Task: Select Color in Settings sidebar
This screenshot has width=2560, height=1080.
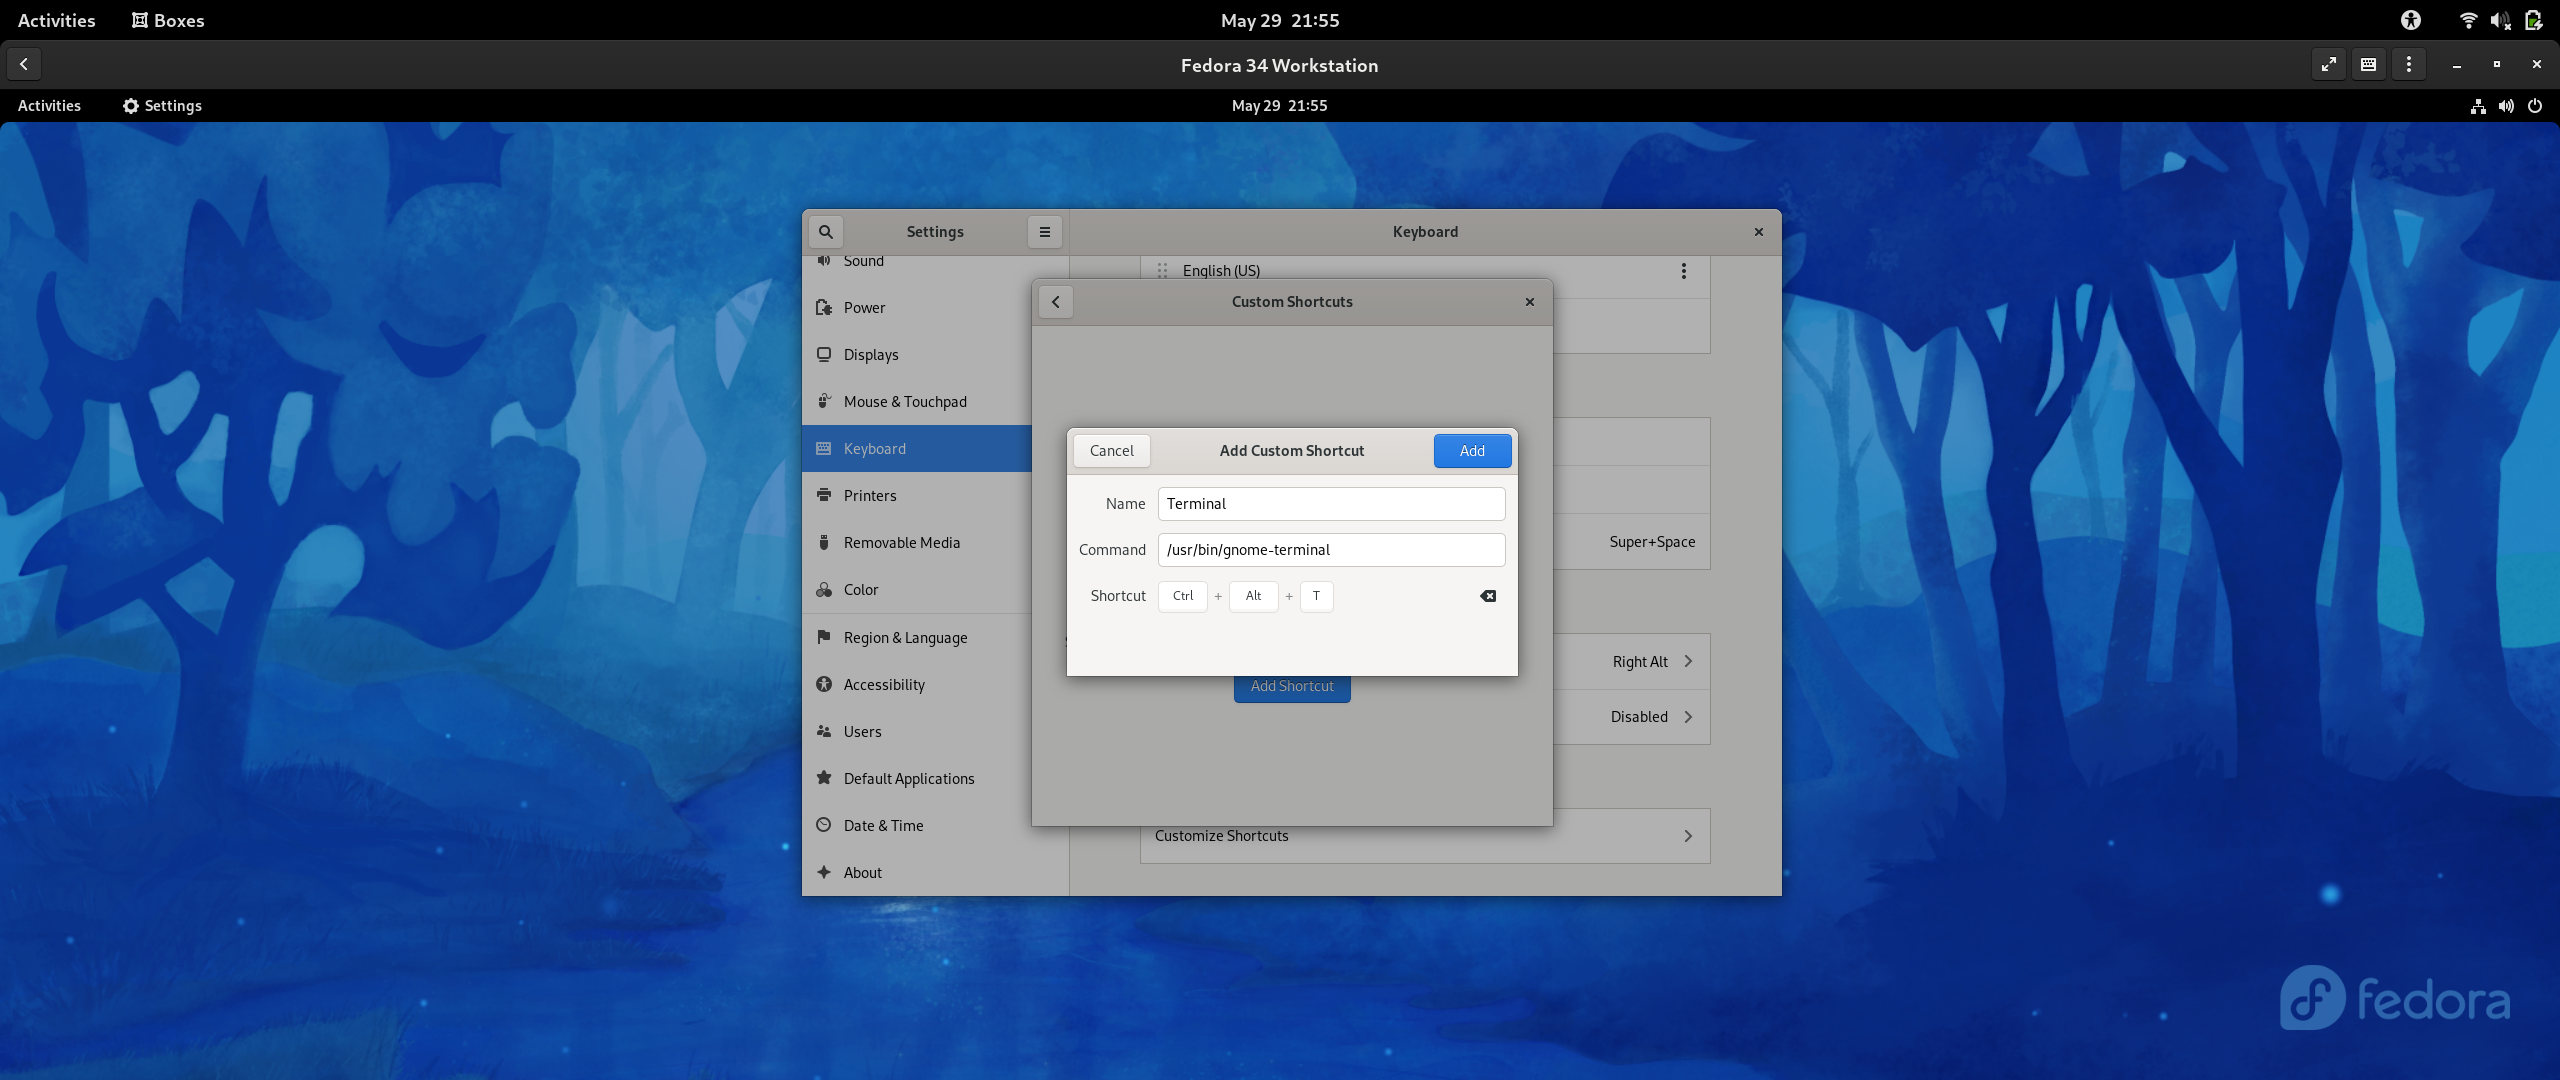Action: (917, 590)
